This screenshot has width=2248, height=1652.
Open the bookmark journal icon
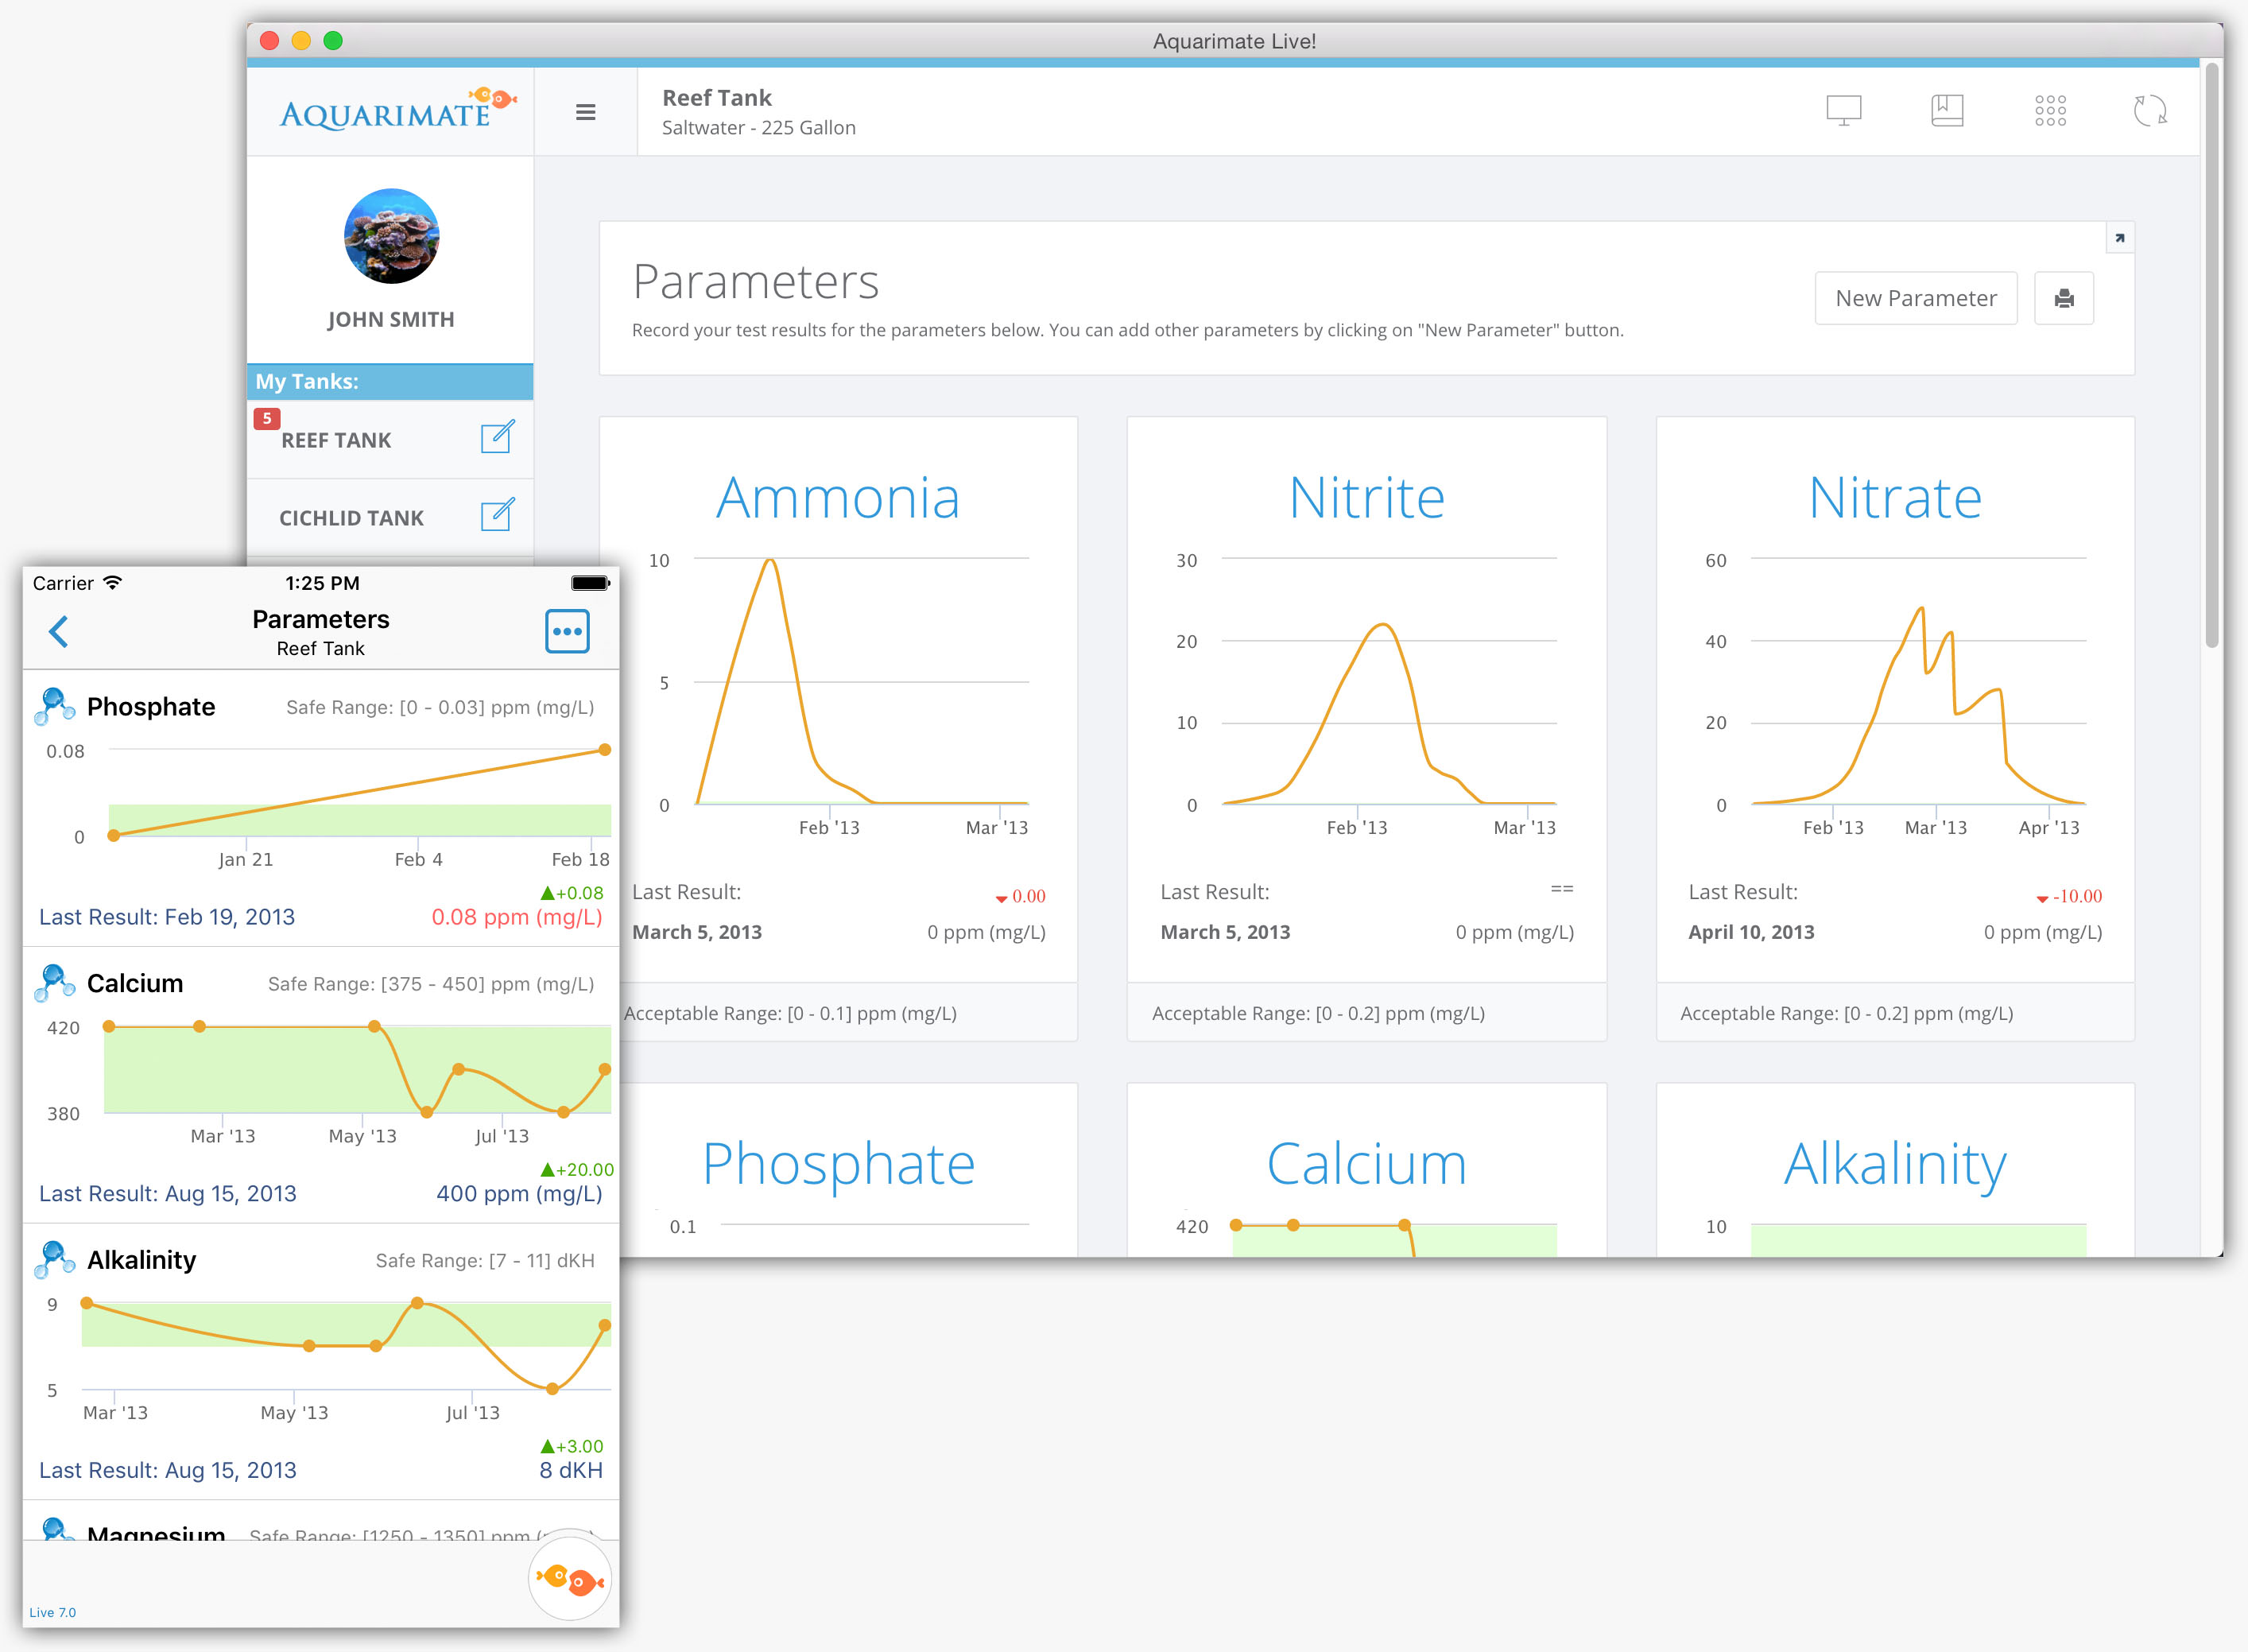pos(1946,110)
